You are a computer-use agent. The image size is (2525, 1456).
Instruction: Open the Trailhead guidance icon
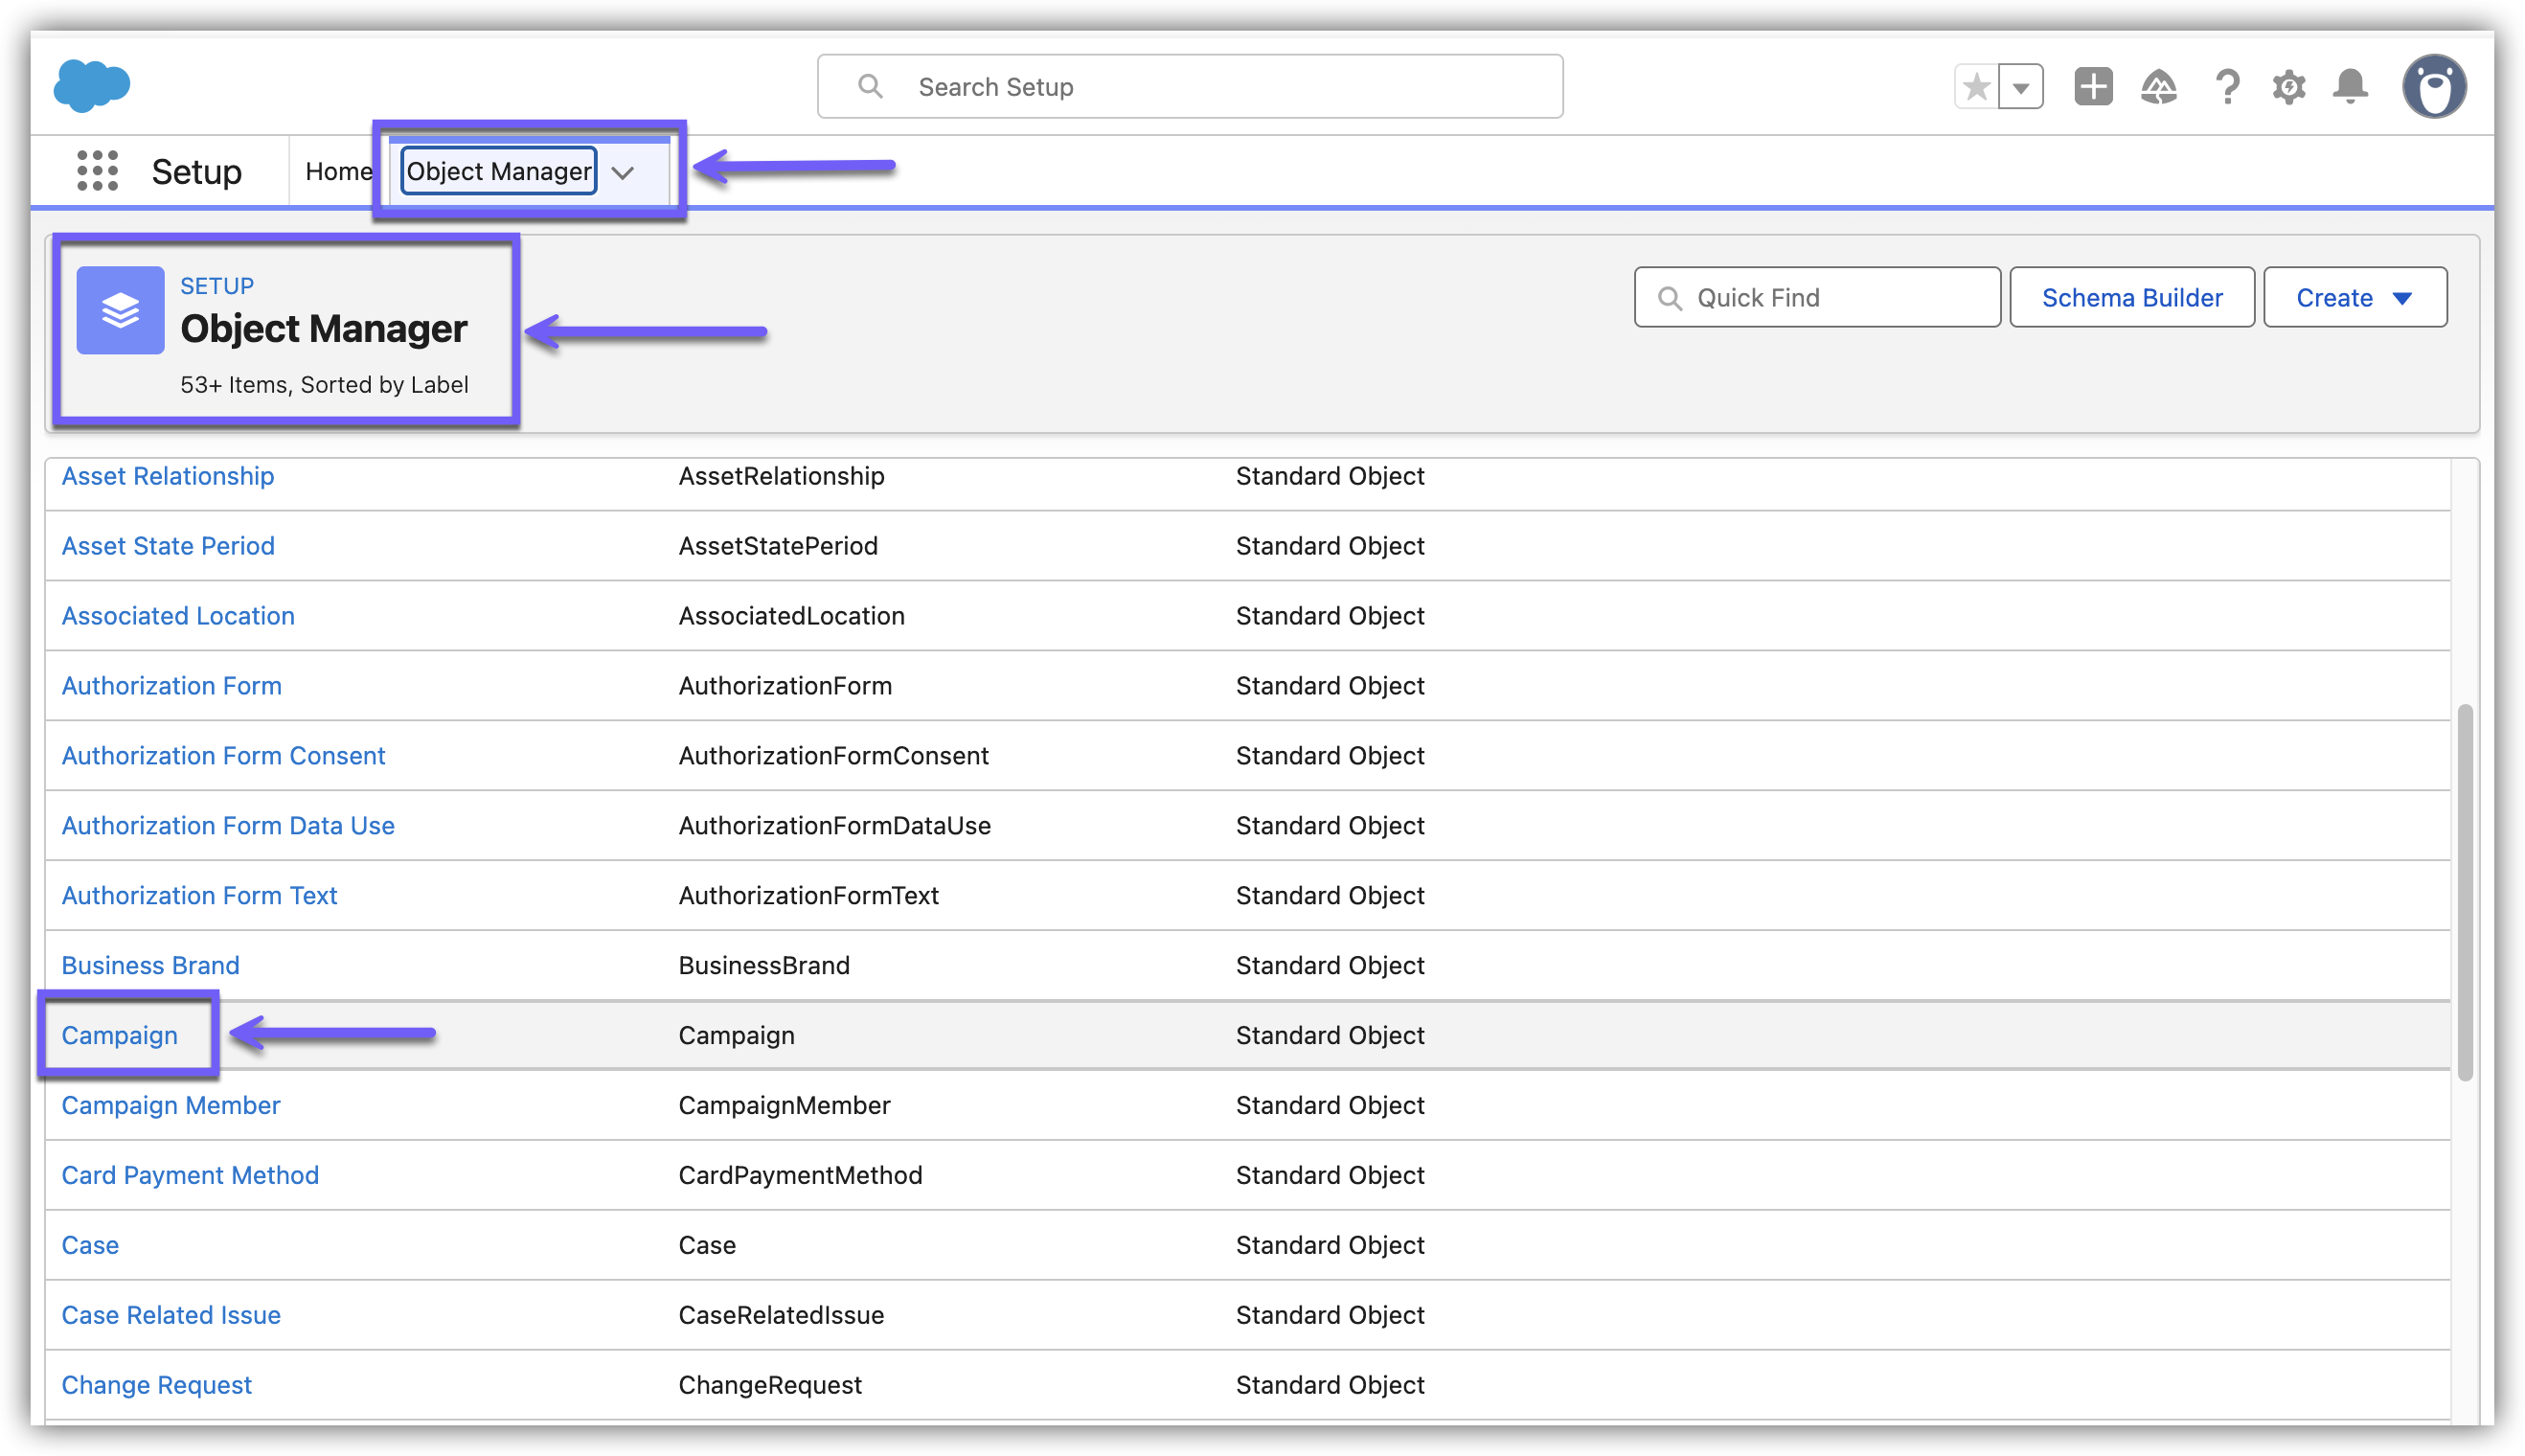[2158, 87]
